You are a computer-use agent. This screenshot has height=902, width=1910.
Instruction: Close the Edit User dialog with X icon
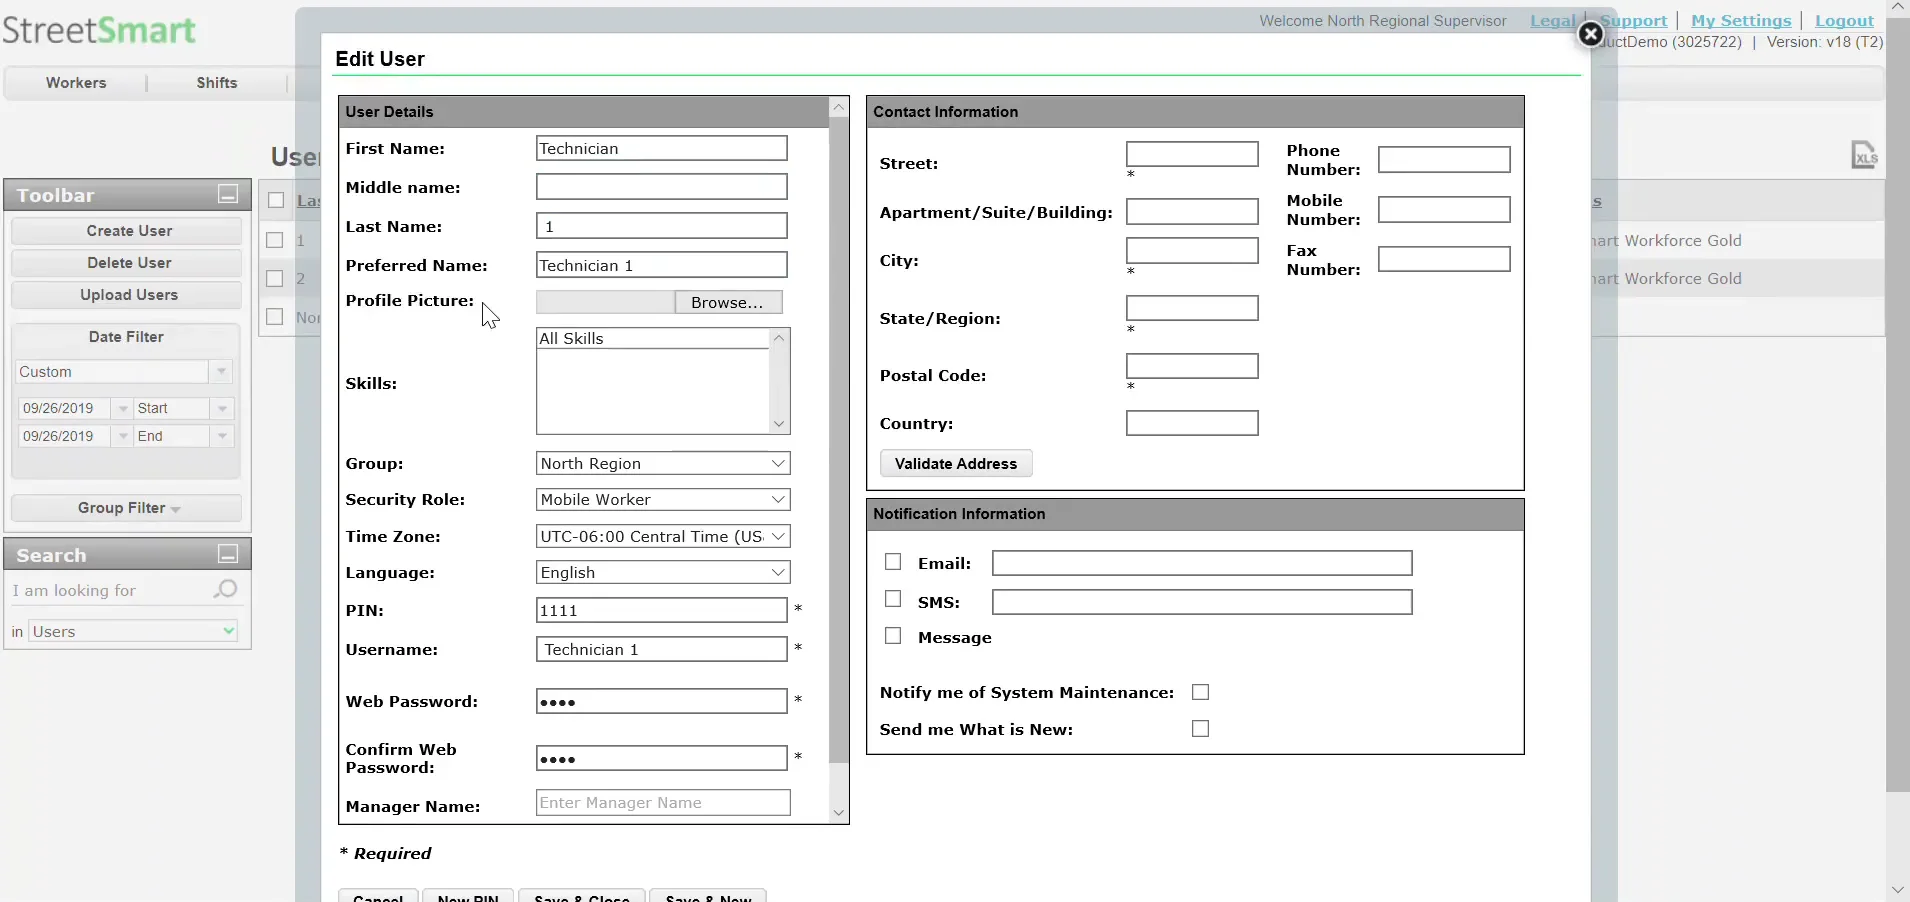coord(1590,35)
